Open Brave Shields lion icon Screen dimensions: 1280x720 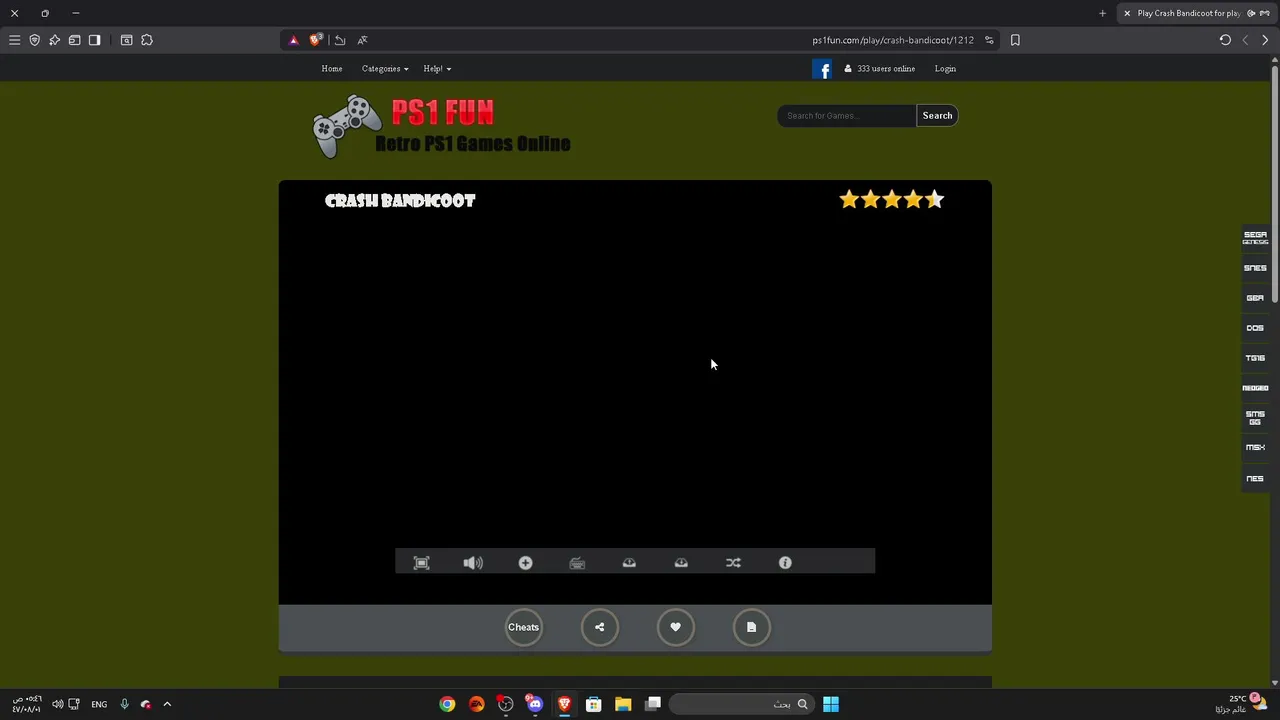coord(316,40)
